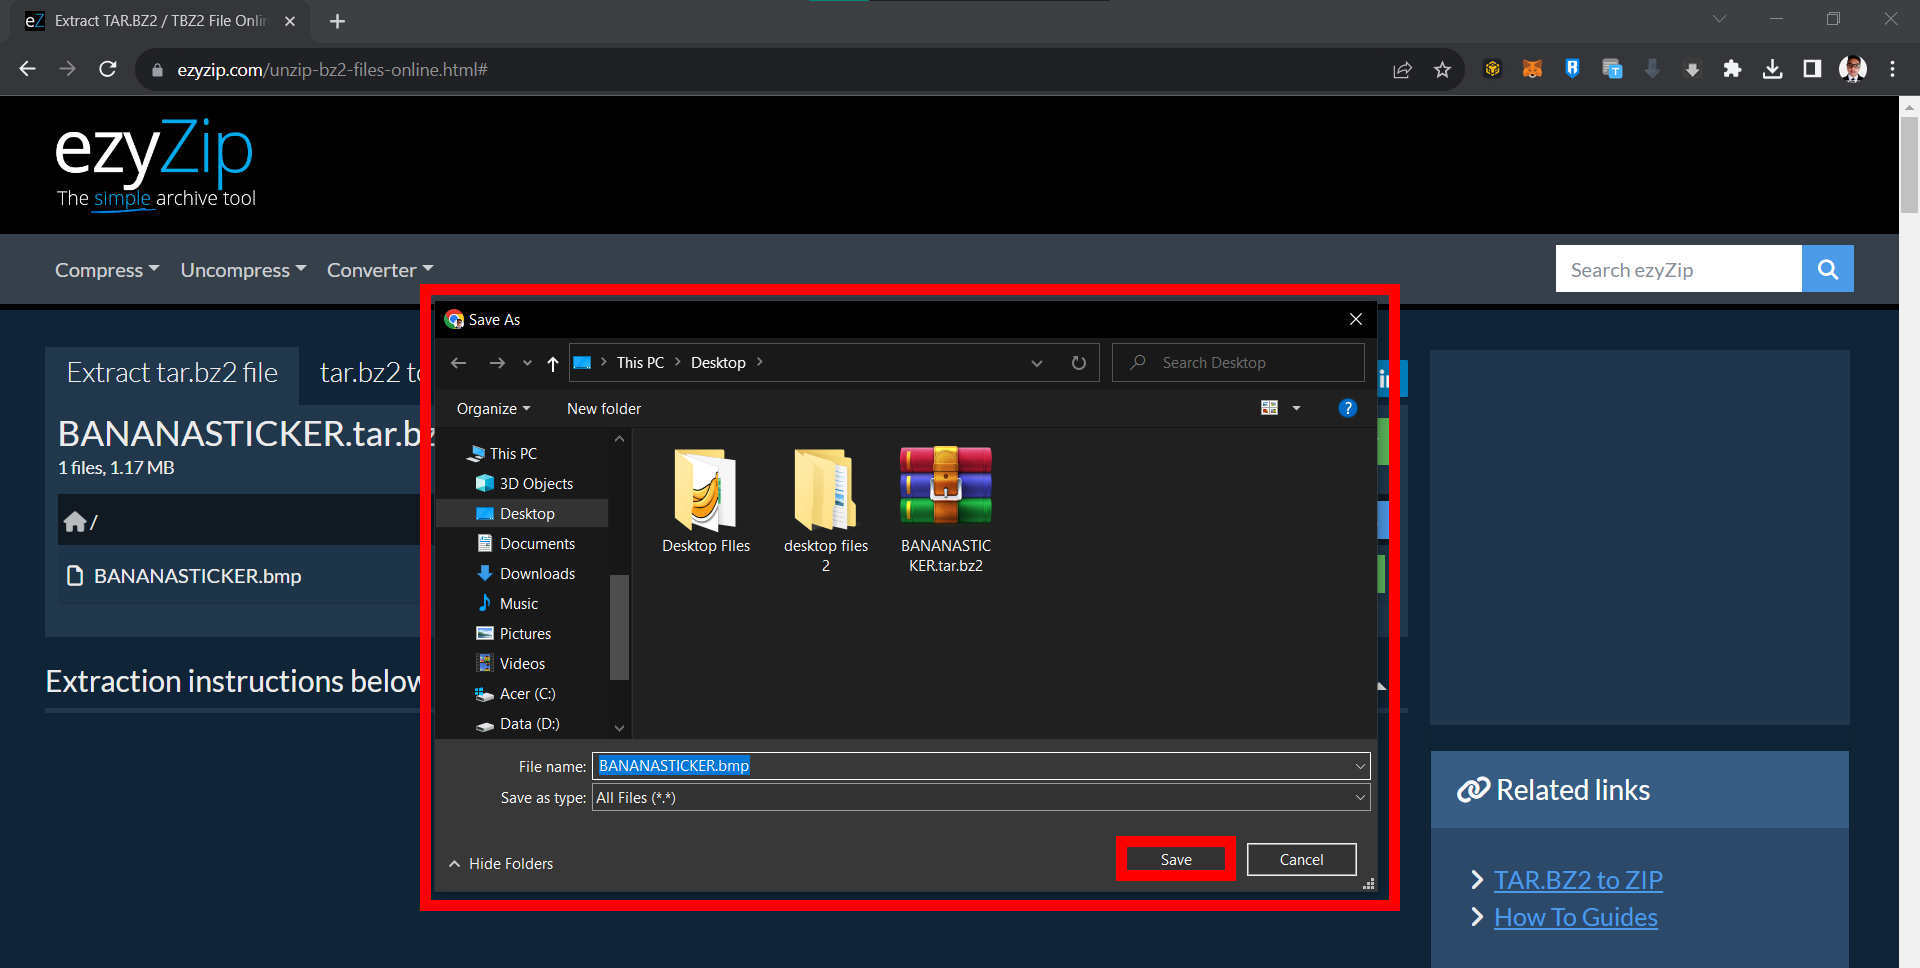Click the ezyZip logo

point(152,150)
